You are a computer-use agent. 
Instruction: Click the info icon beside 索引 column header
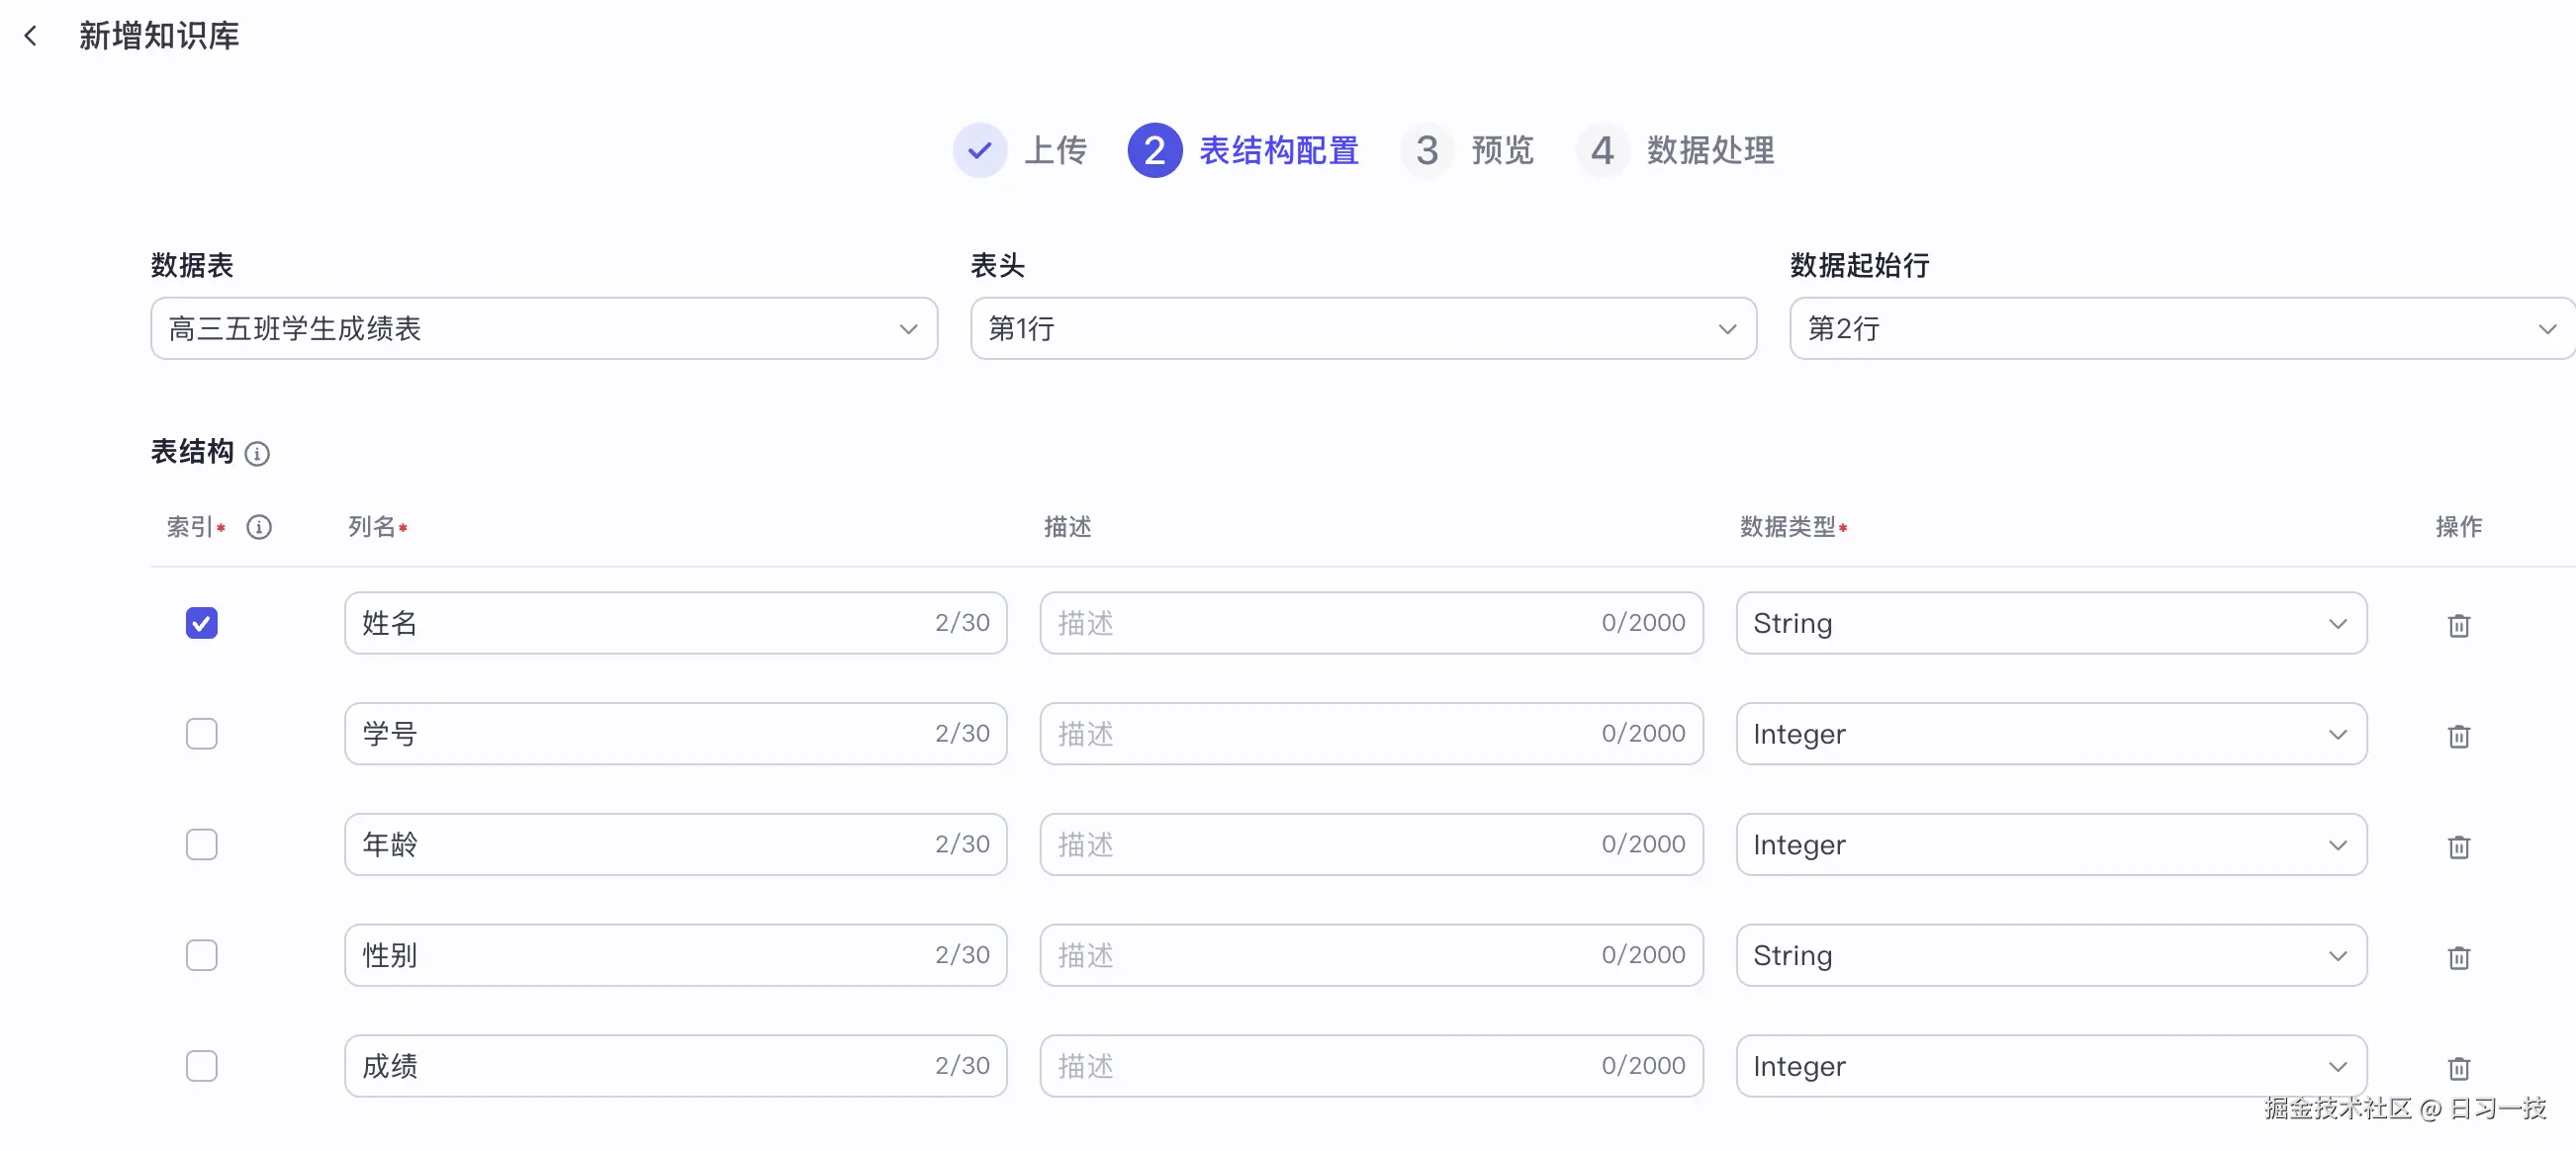pos(259,527)
